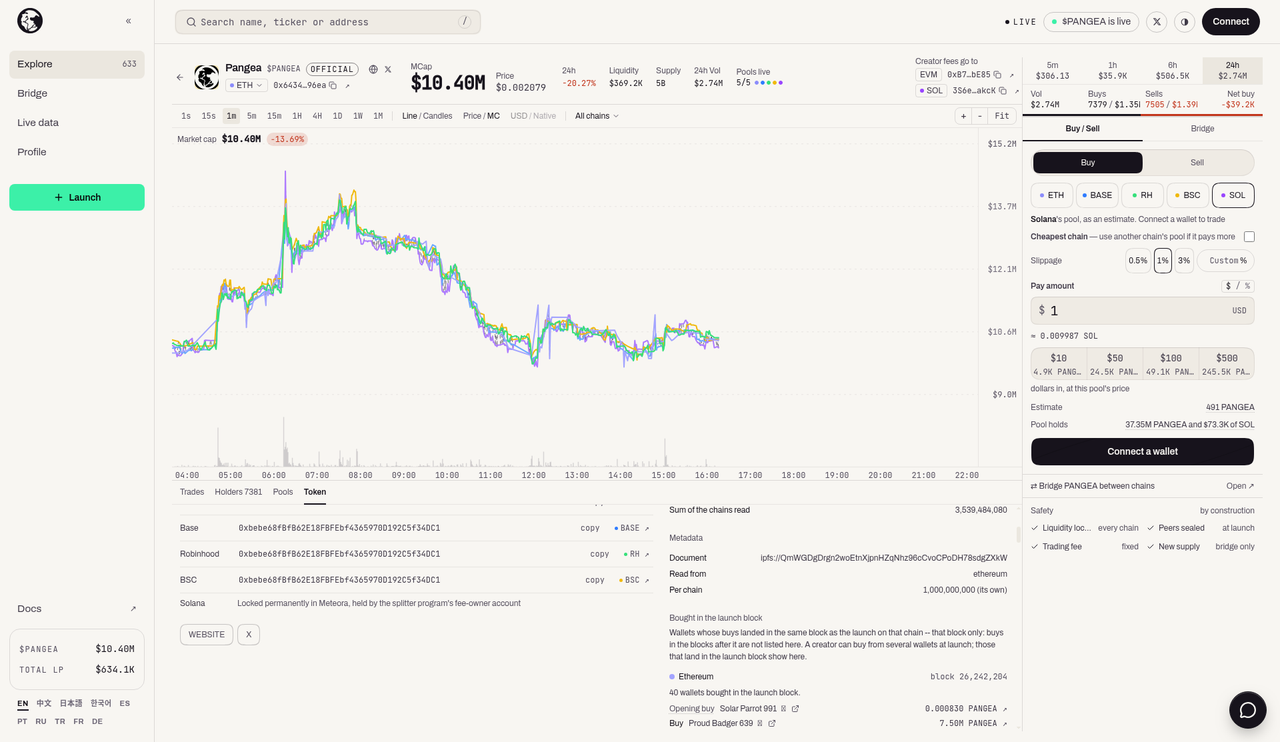Open Bridge PANGEA between chains link

pyautogui.click(x=1142, y=486)
